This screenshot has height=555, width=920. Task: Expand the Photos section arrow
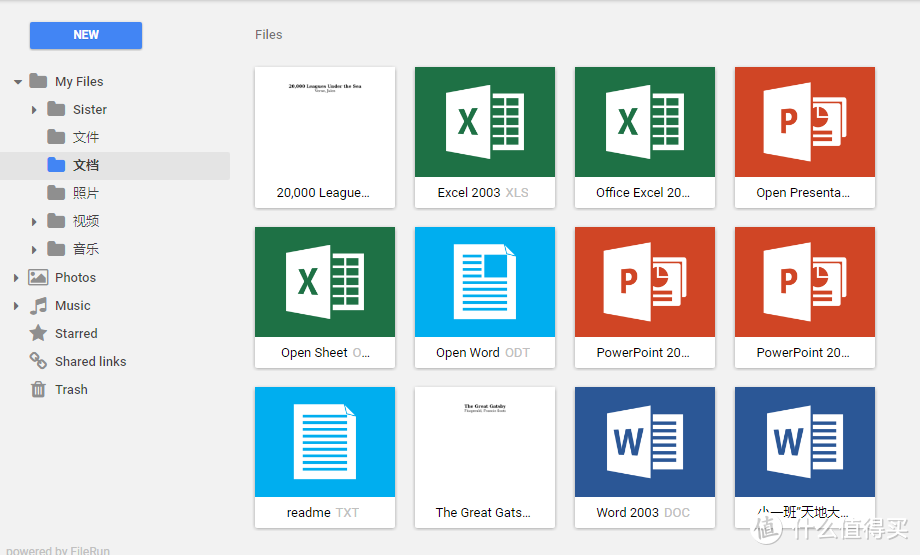click(x=16, y=278)
